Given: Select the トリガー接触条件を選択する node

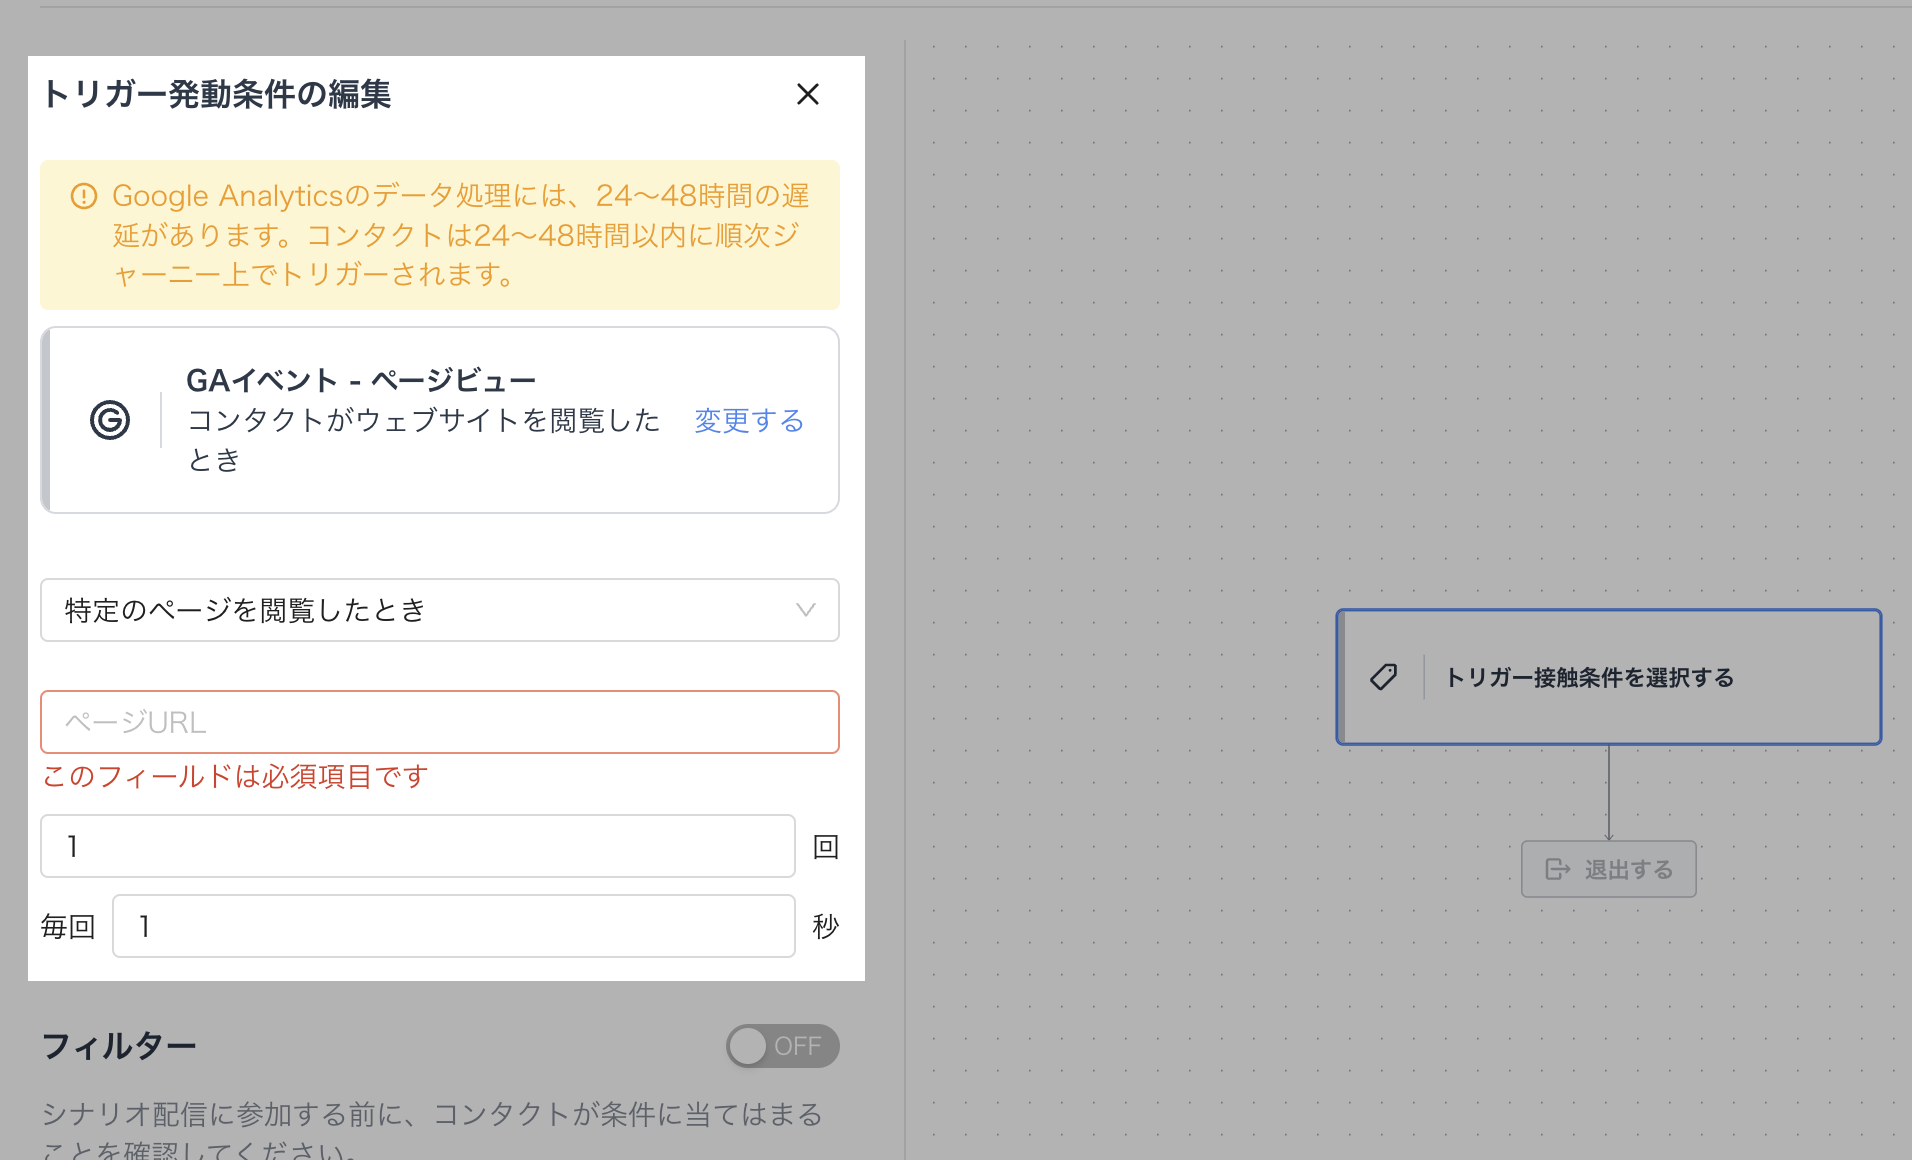Looking at the screenshot, I should point(1608,677).
